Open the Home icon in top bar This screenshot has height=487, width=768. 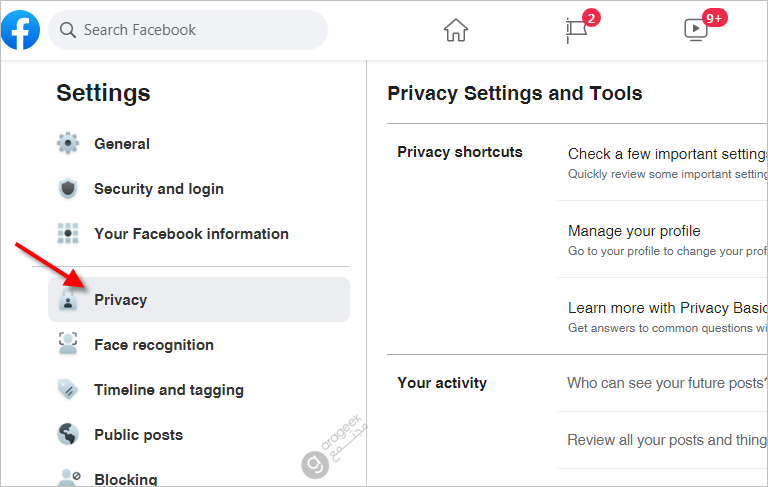[456, 30]
